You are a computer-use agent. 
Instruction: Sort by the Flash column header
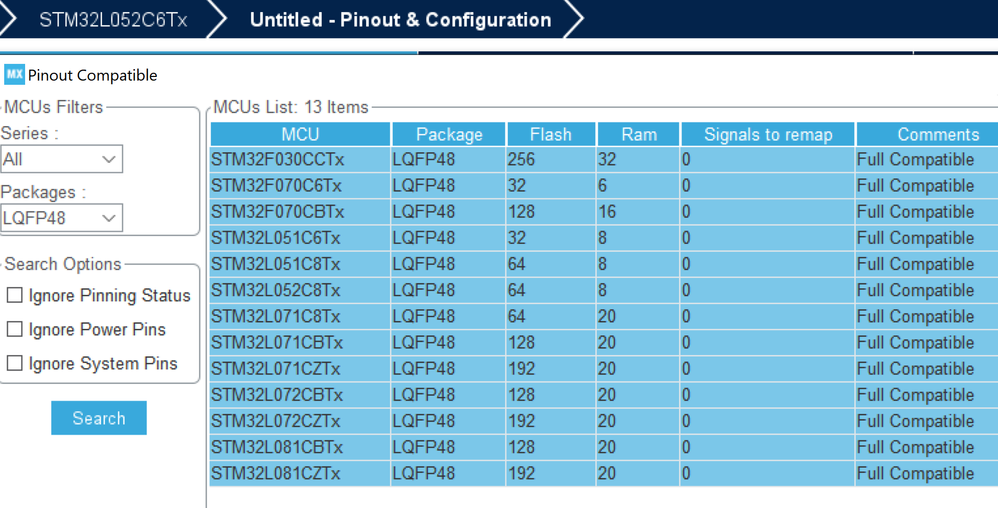(551, 134)
